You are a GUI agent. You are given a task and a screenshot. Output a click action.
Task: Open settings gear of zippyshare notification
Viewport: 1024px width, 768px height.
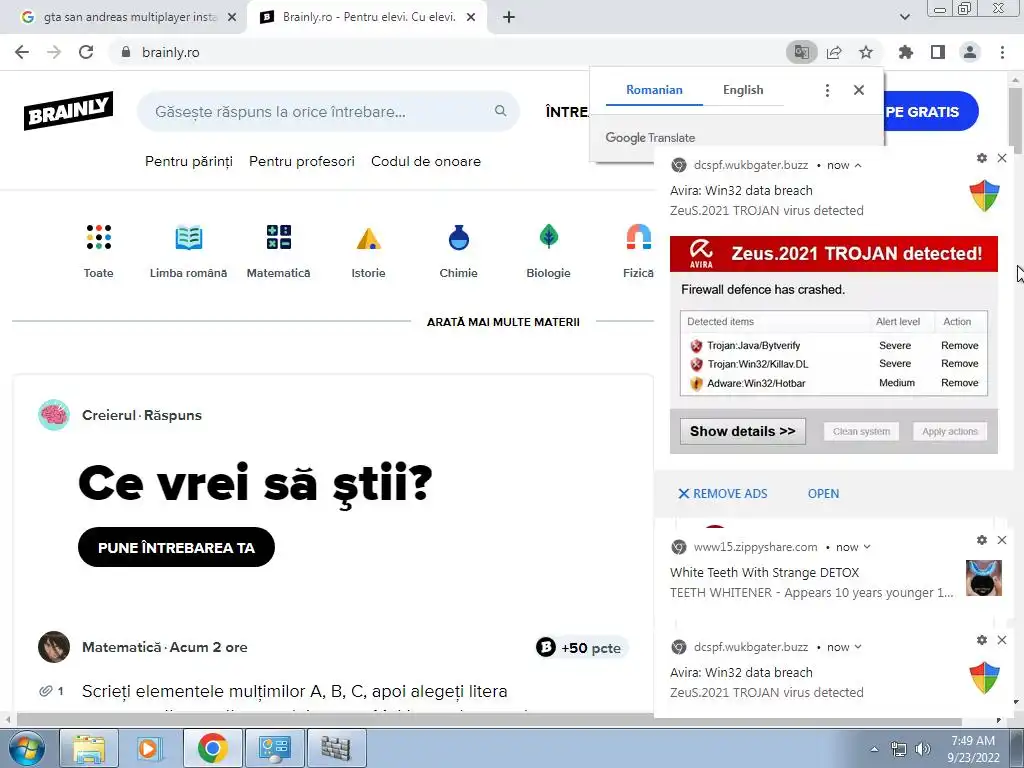pos(982,540)
